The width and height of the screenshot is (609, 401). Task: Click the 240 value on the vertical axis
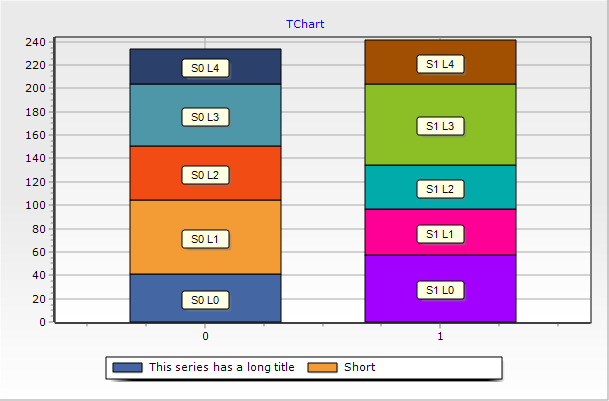click(36, 42)
